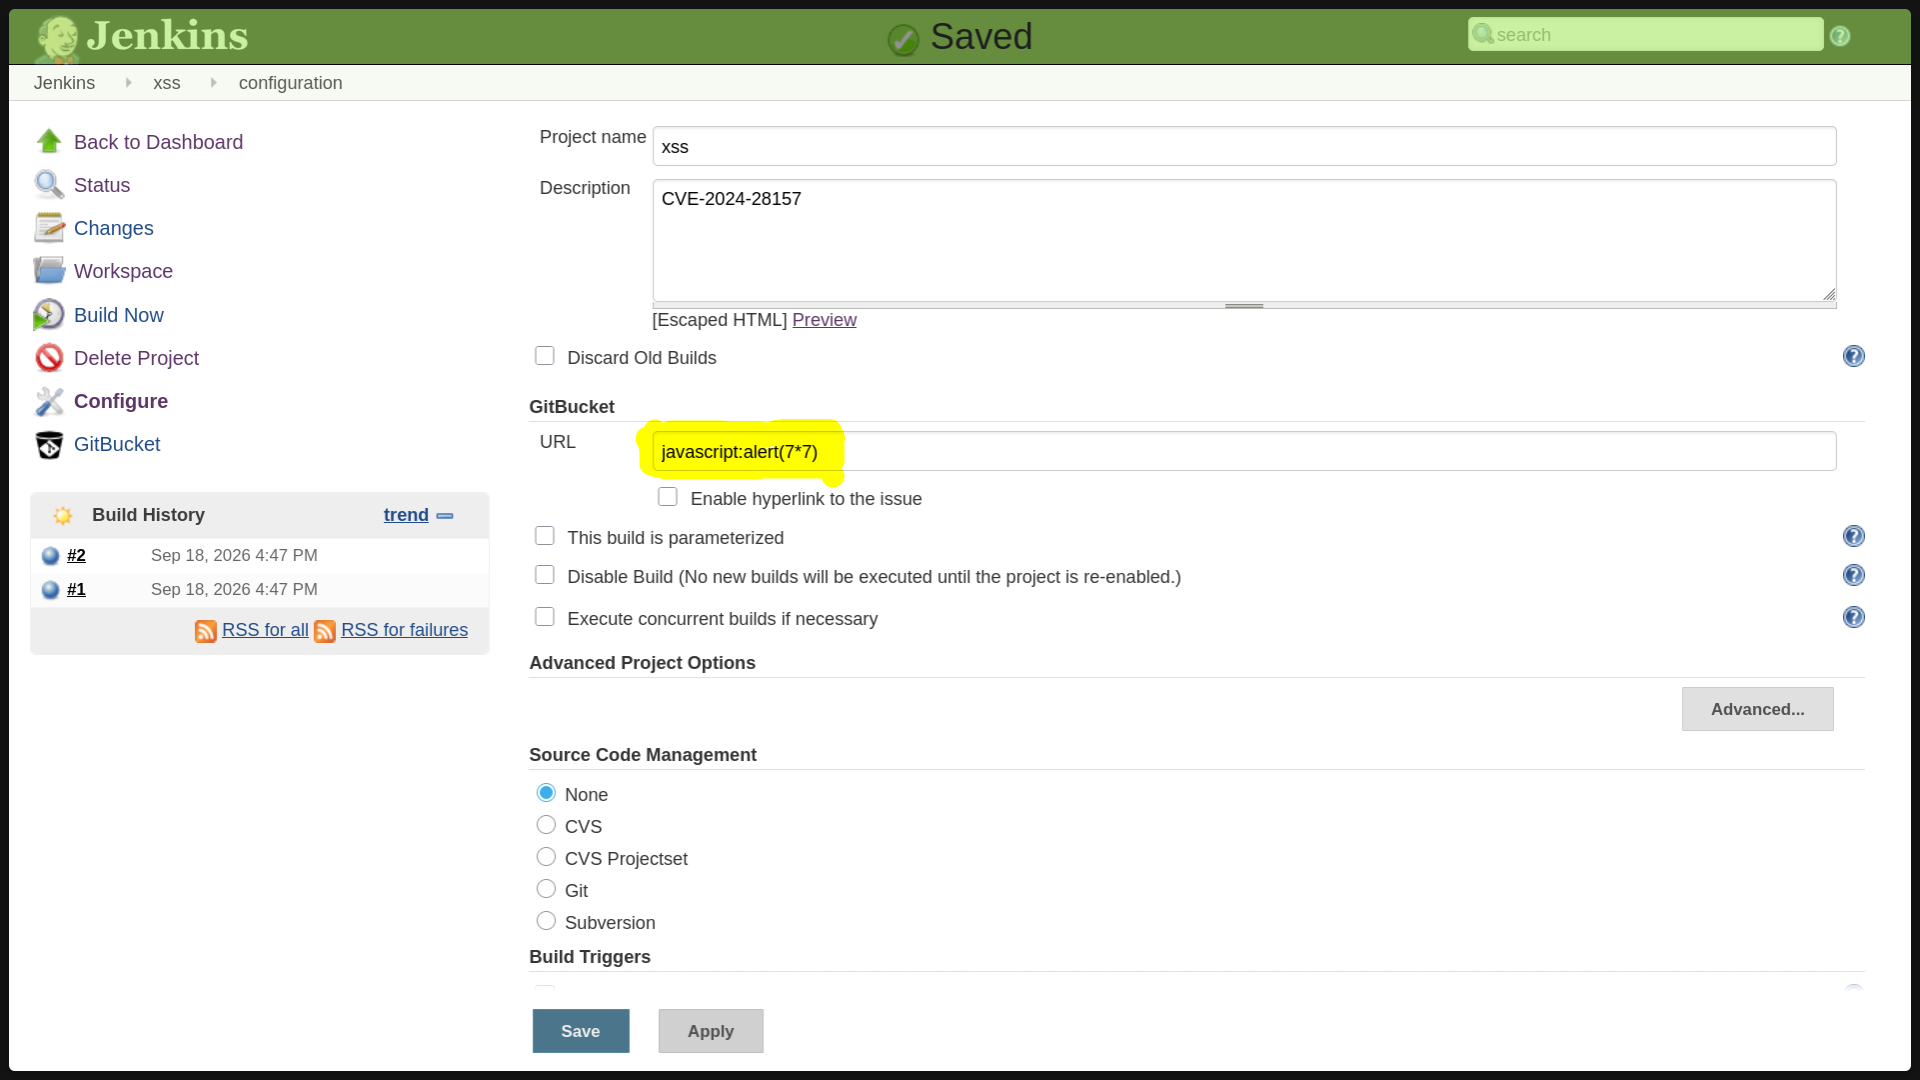Select the CVS Projectset radio button

[546, 857]
